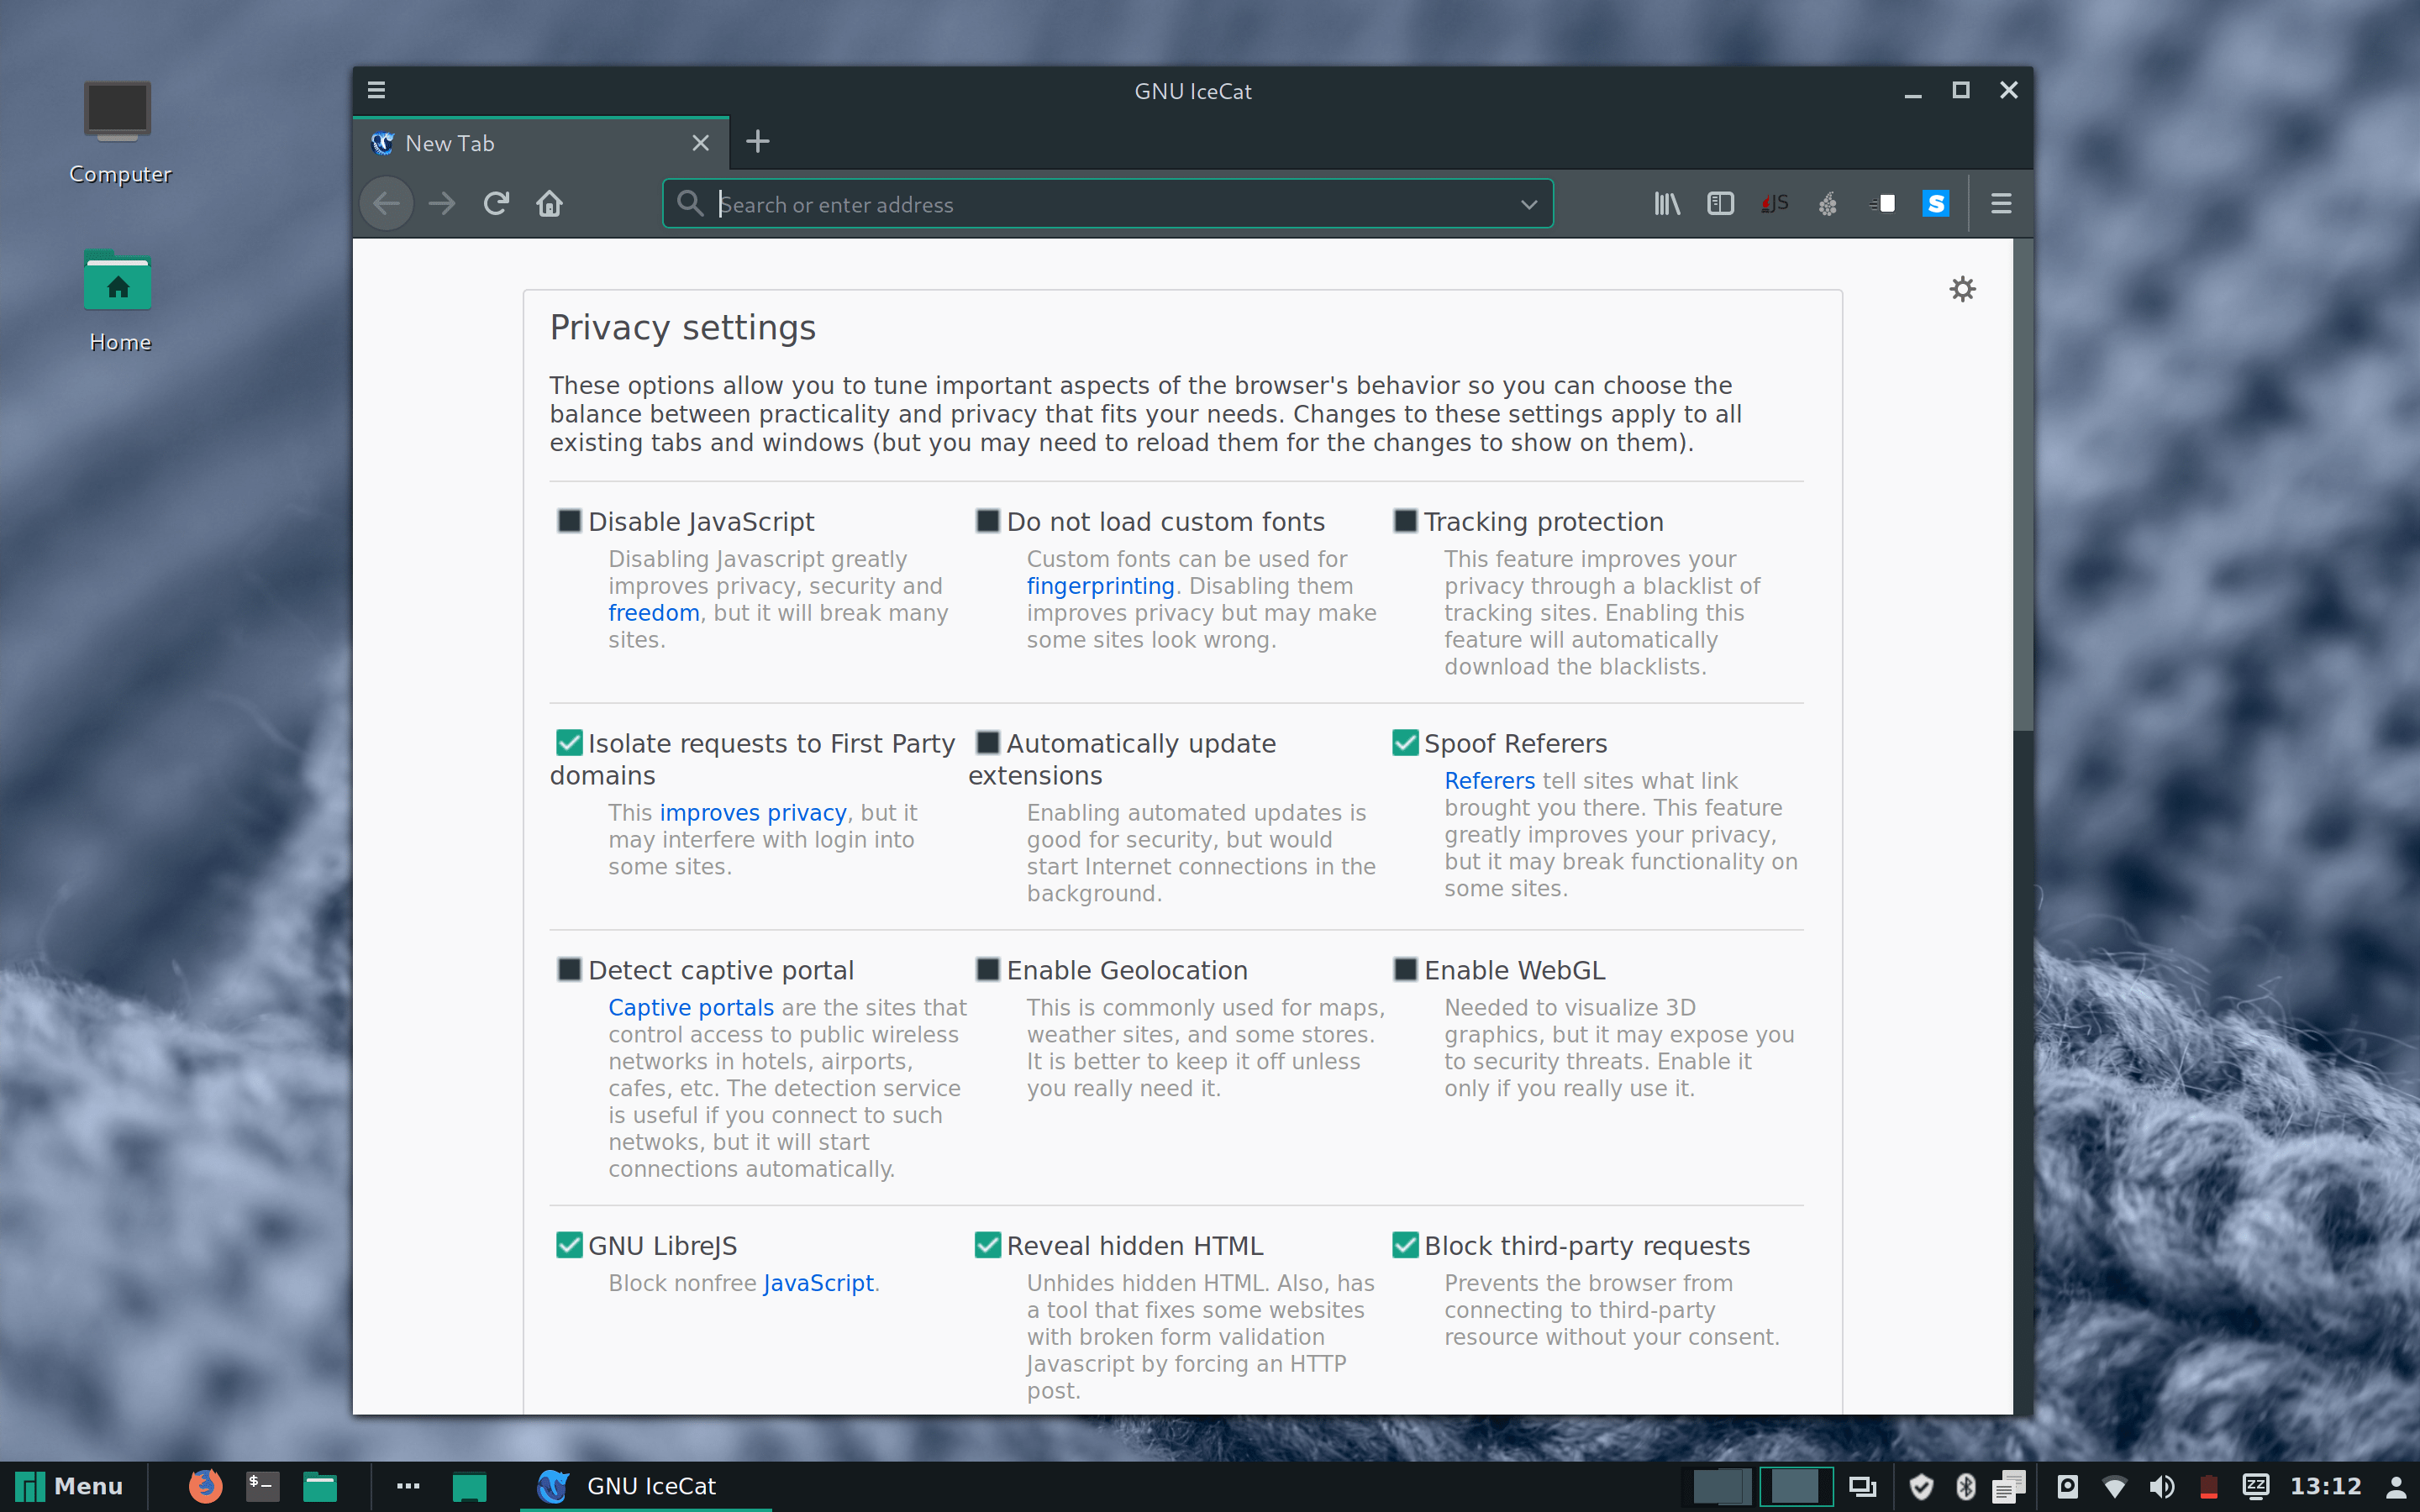This screenshot has height=1512, width=2420.
Task: Open the three-dots taskbar overflow
Action: click(x=408, y=1486)
